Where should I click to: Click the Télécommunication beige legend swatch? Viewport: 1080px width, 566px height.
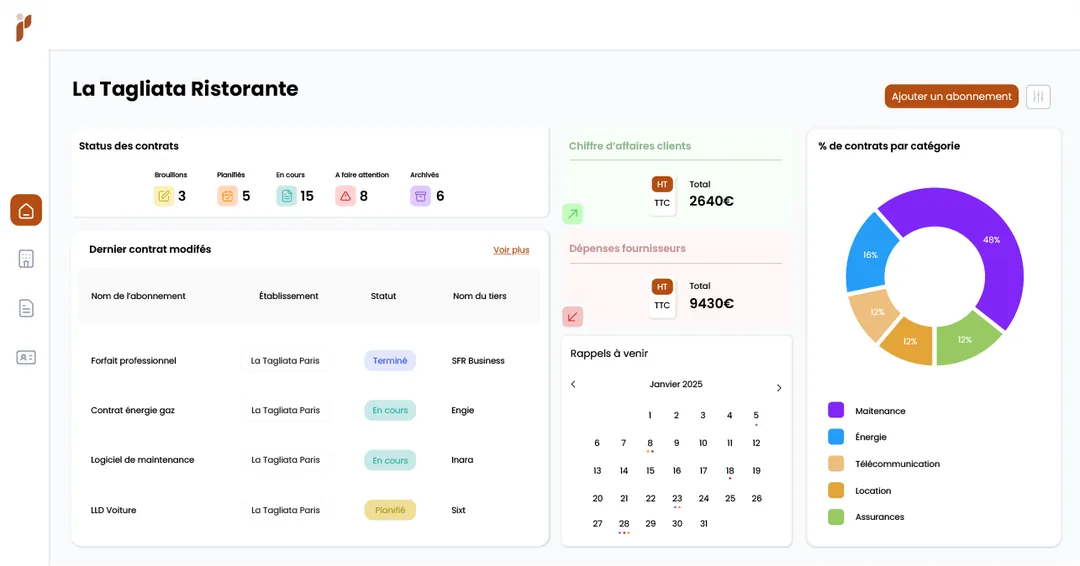[835, 463]
